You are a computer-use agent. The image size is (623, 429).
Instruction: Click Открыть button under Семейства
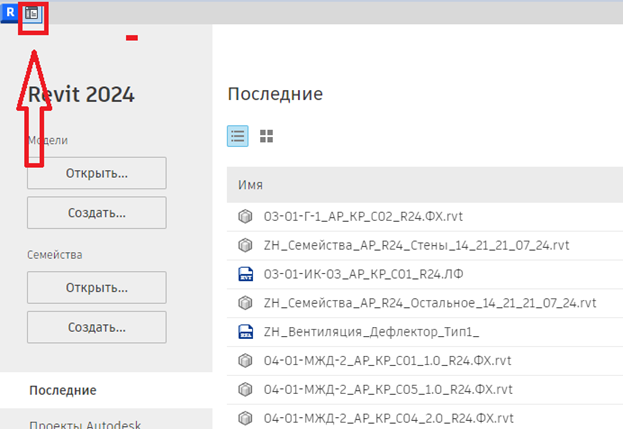(x=97, y=288)
